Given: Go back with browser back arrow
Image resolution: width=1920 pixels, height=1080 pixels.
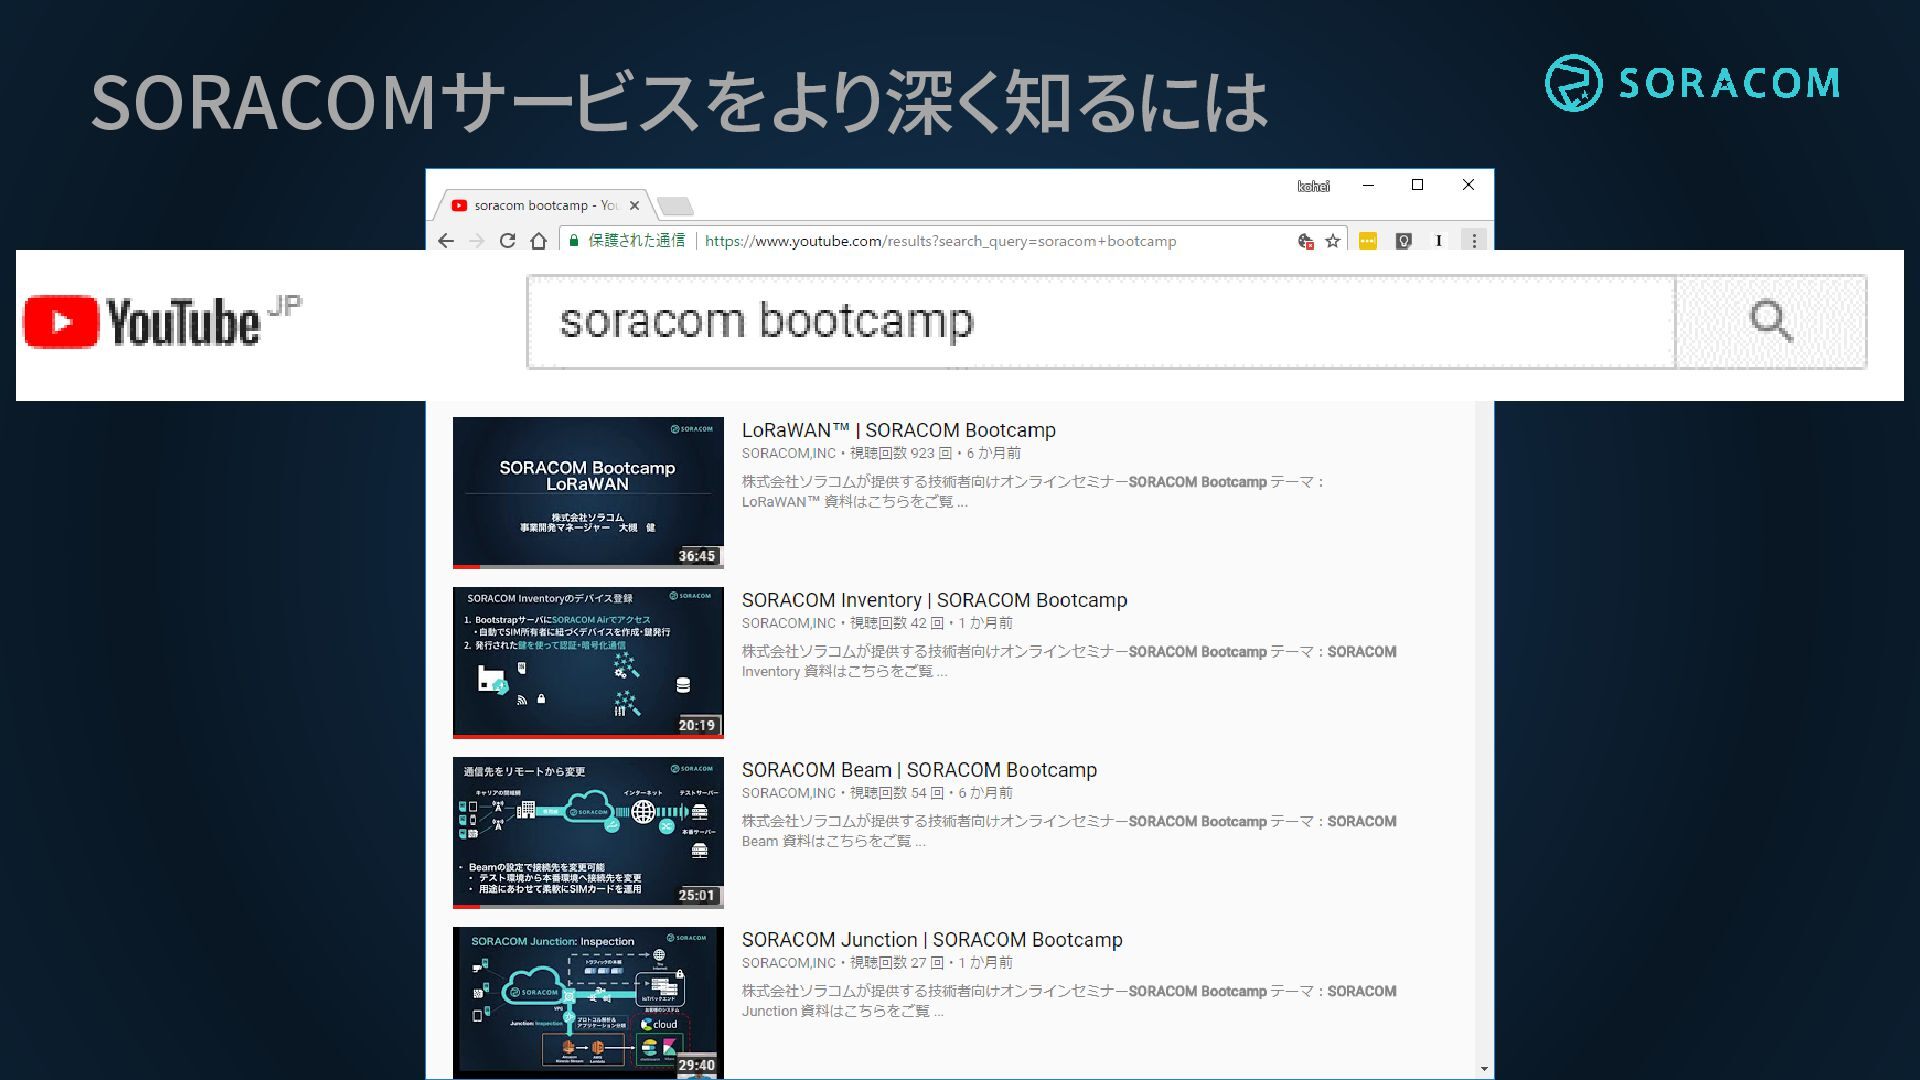Looking at the screenshot, I should 446,241.
